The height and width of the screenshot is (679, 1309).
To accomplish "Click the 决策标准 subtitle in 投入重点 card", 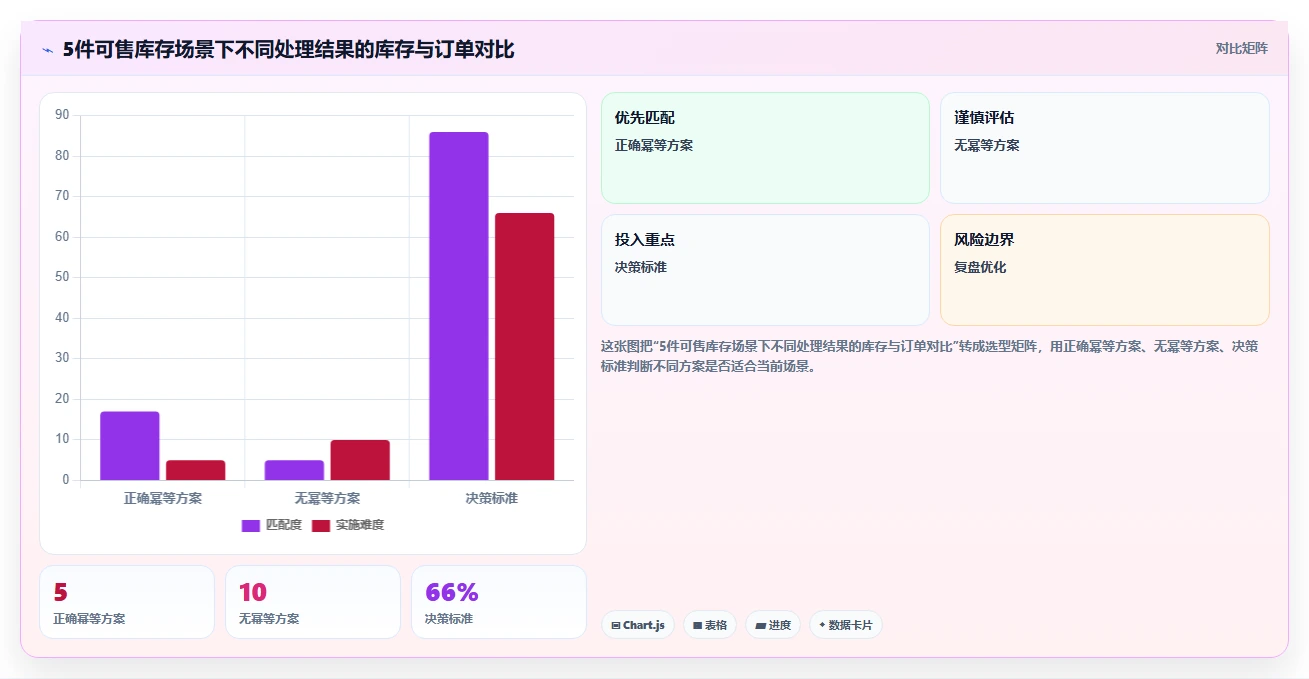I will pos(641,267).
